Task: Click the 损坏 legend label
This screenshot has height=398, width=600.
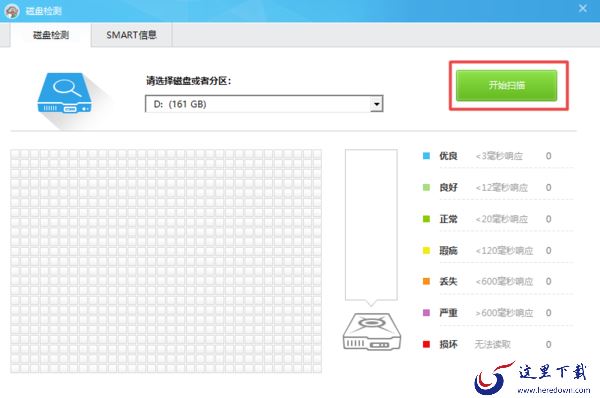Action: [448, 344]
